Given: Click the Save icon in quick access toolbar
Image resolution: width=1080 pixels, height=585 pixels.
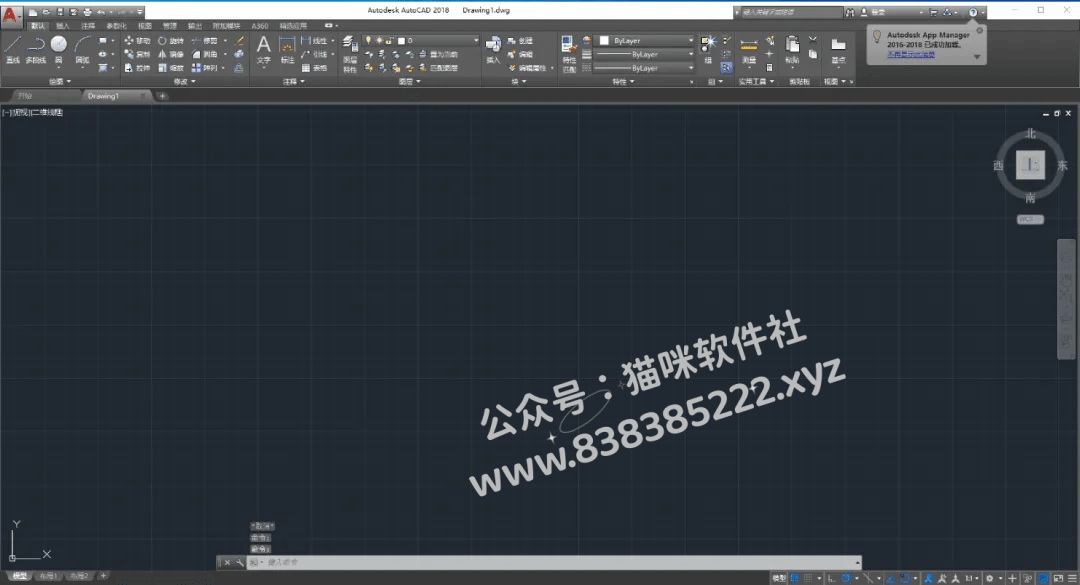Looking at the screenshot, I should 60,12.
